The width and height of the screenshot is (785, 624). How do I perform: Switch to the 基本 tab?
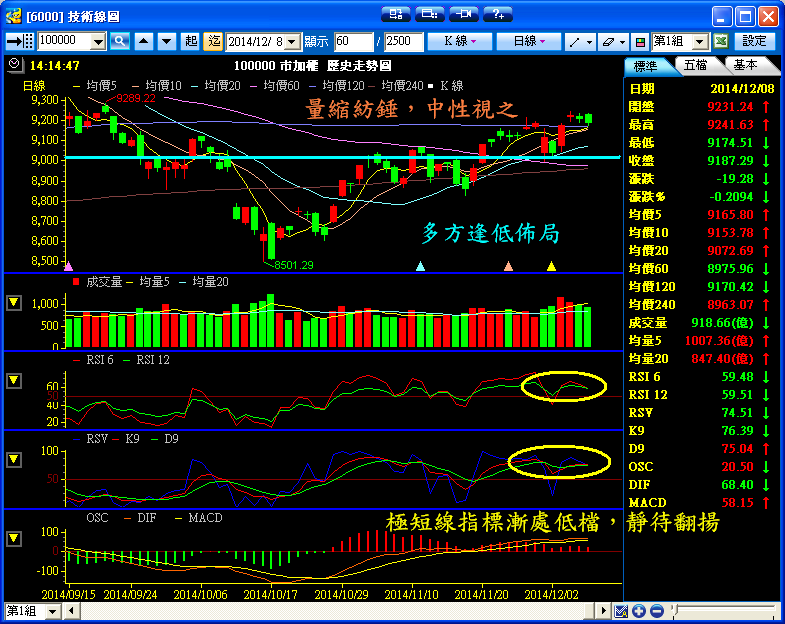click(745, 65)
